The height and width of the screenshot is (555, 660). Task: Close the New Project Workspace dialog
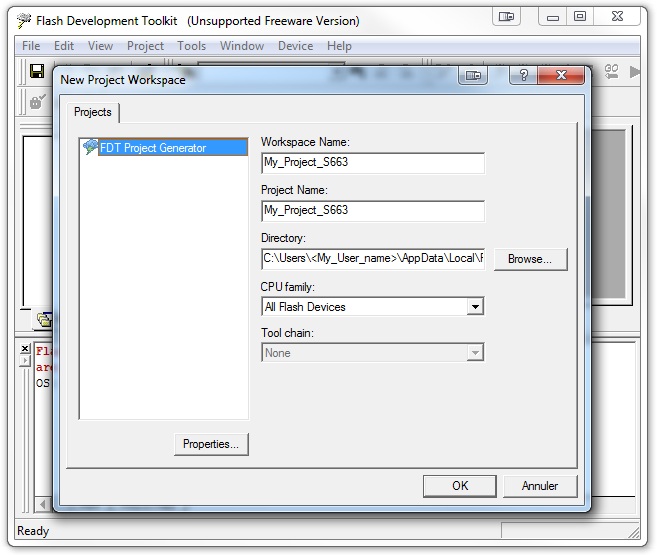point(561,75)
